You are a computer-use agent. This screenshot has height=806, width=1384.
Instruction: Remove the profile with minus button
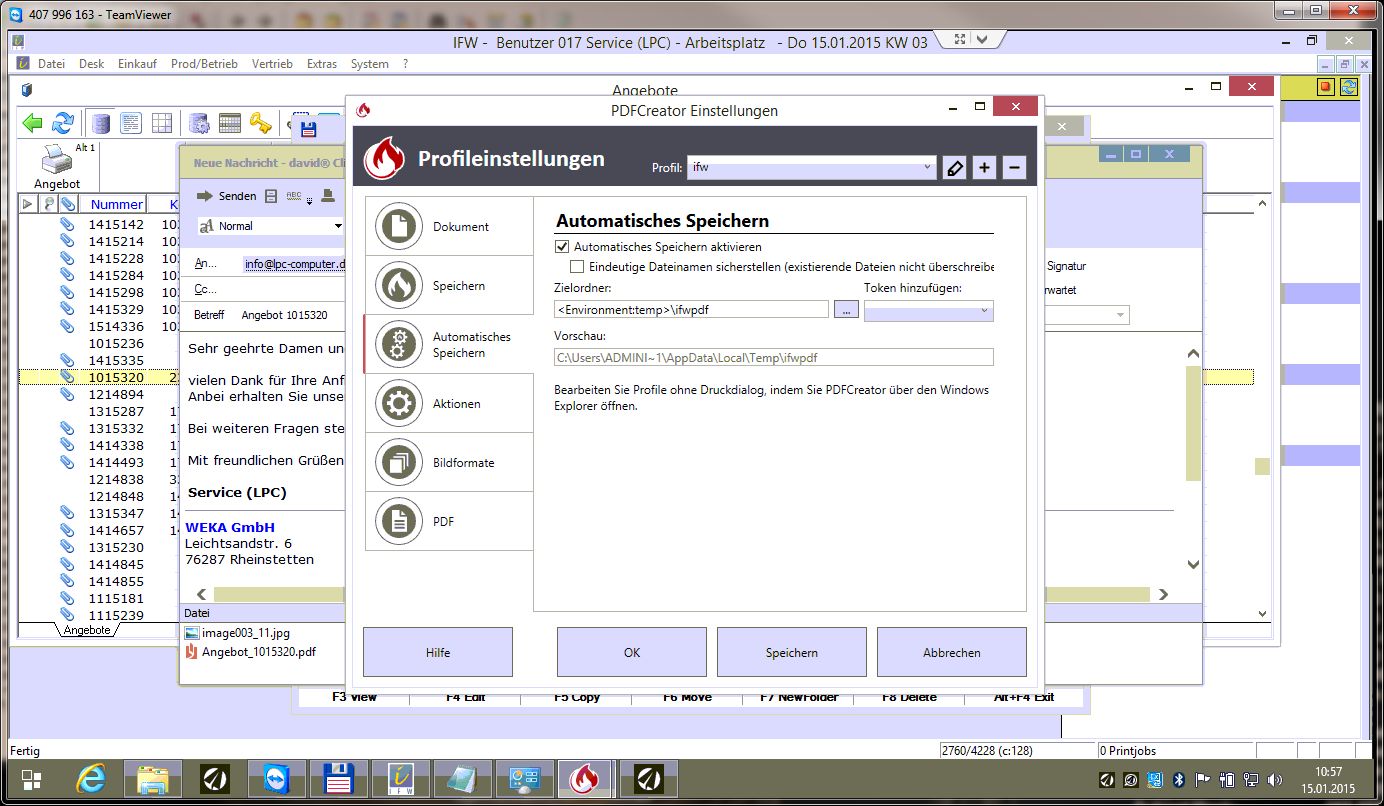point(1014,168)
